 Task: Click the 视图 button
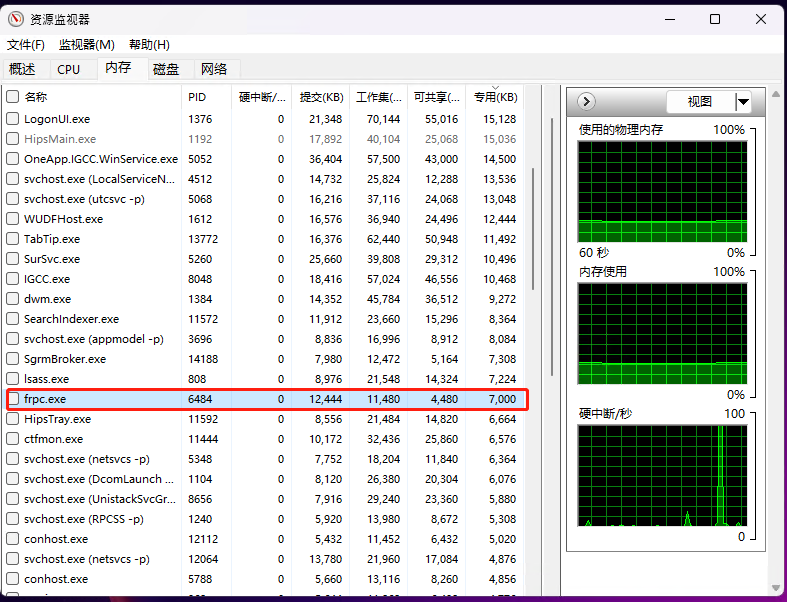pos(700,102)
